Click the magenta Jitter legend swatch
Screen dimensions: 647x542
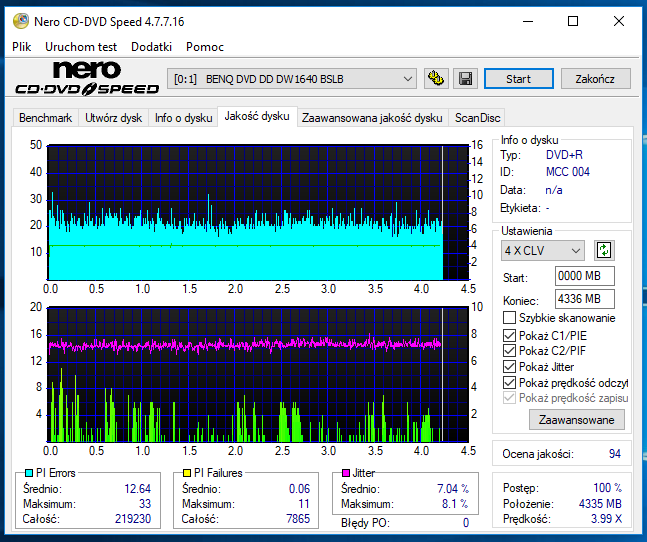(x=346, y=473)
